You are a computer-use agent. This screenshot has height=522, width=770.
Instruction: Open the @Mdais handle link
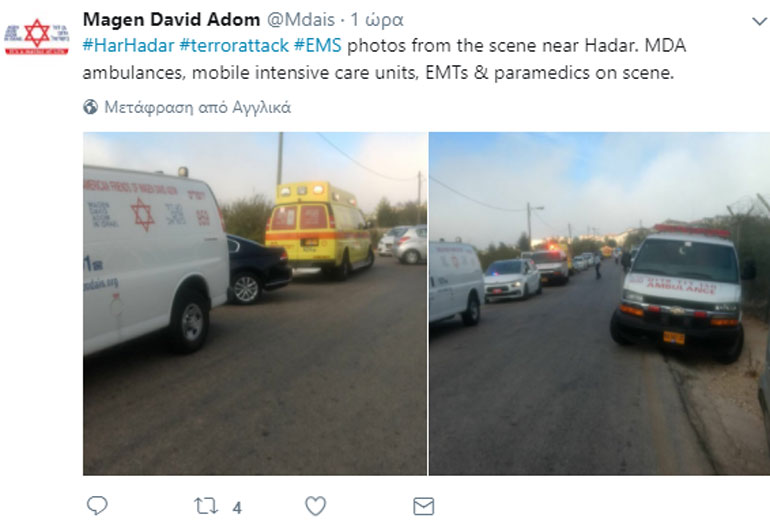tap(301, 20)
